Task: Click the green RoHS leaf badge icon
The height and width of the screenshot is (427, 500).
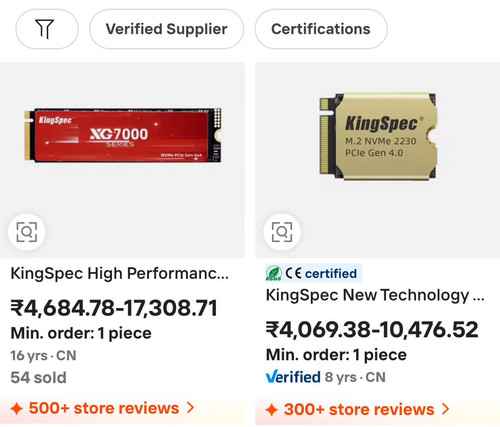Action: tap(274, 273)
